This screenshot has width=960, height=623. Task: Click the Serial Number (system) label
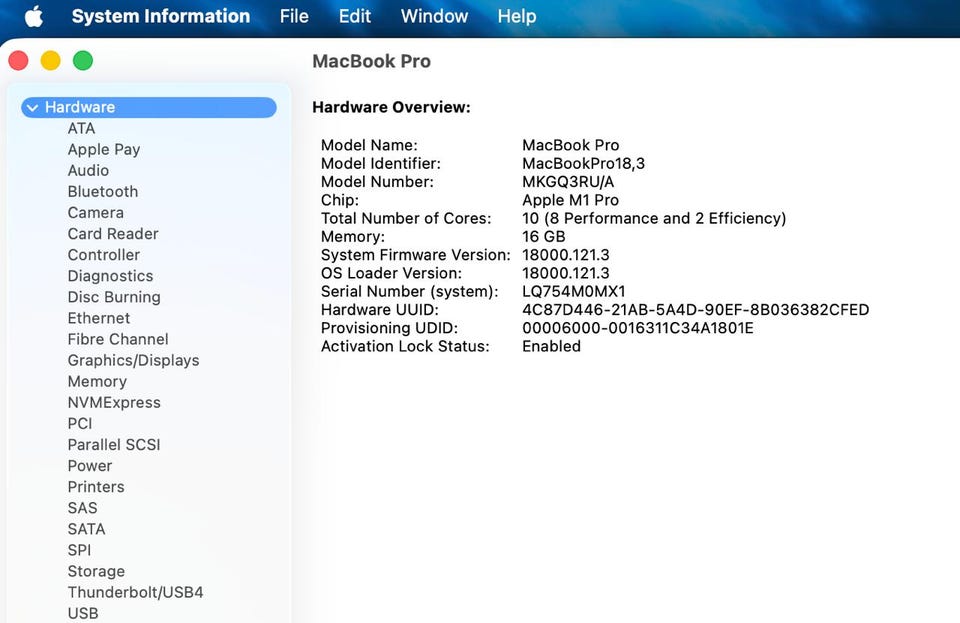410,291
